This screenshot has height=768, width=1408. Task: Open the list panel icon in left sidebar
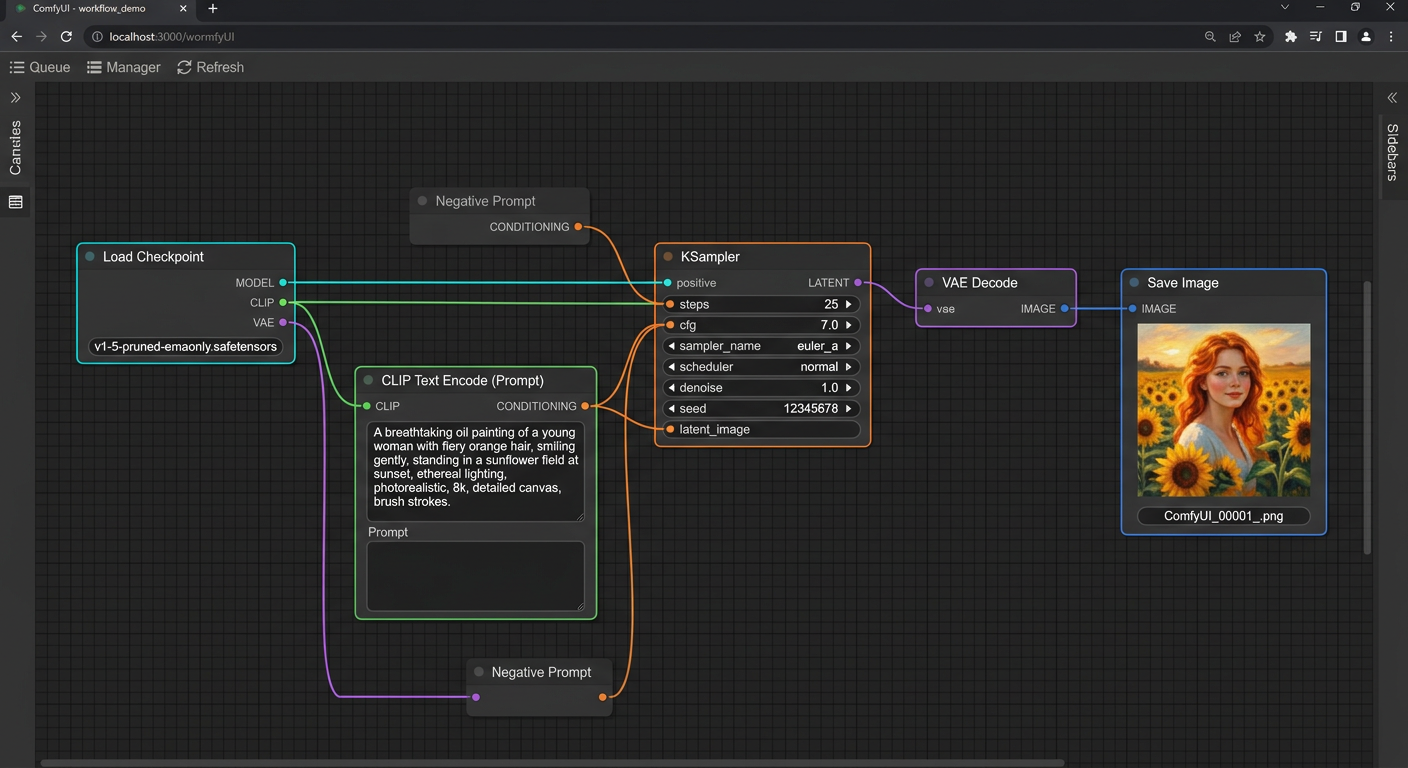click(x=15, y=202)
